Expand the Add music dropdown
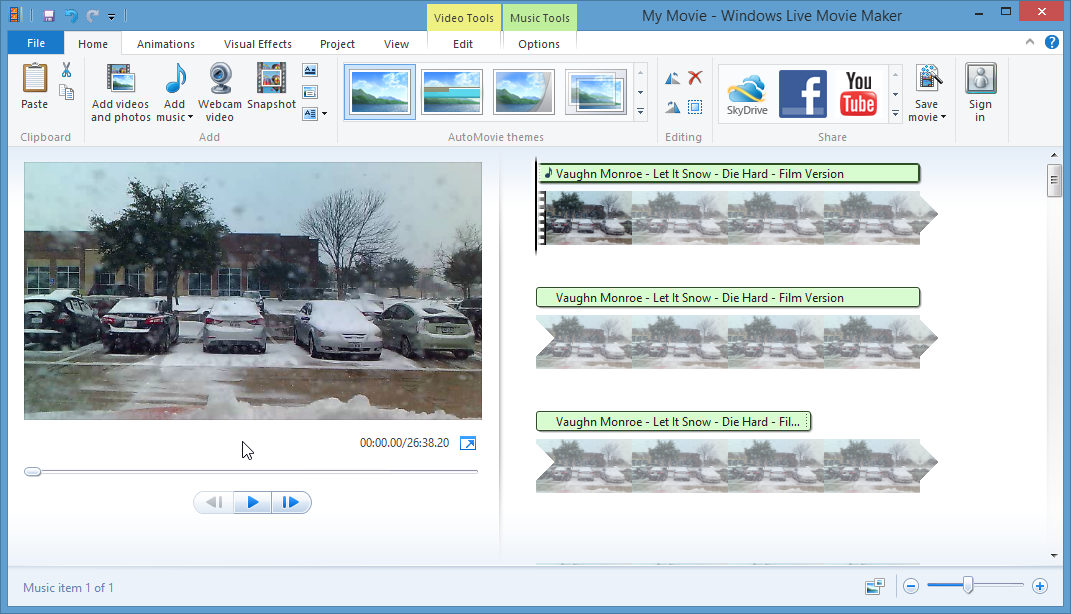1071x614 pixels. 175,117
